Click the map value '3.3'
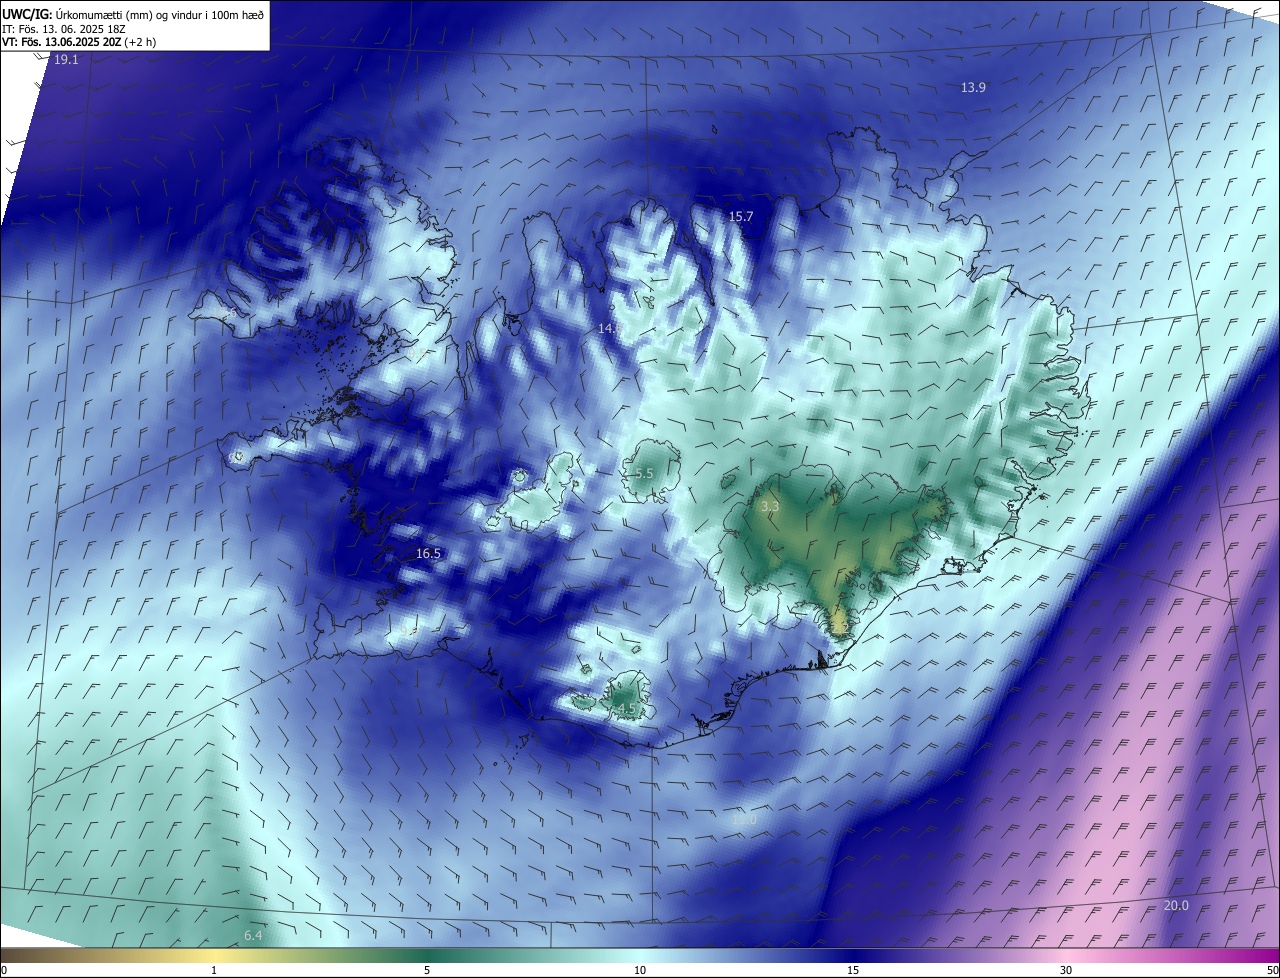The width and height of the screenshot is (1280, 978). point(769,508)
